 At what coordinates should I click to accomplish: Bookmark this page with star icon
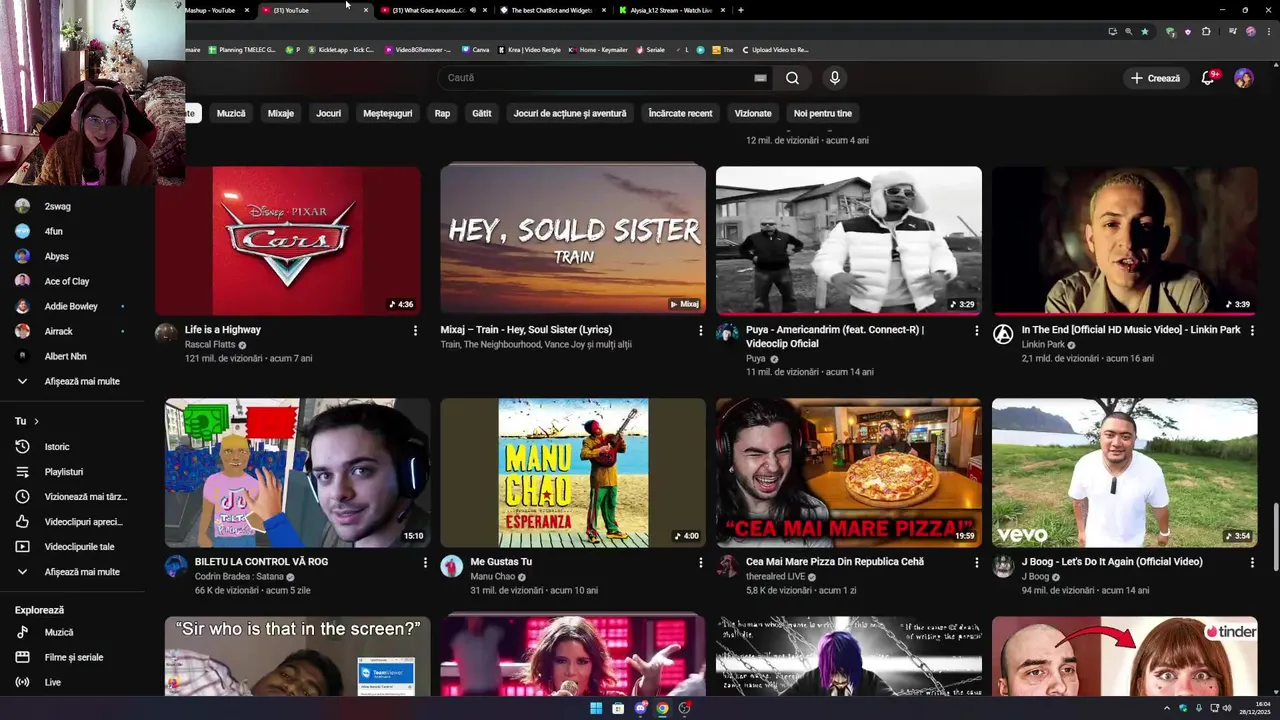click(1145, 32)
